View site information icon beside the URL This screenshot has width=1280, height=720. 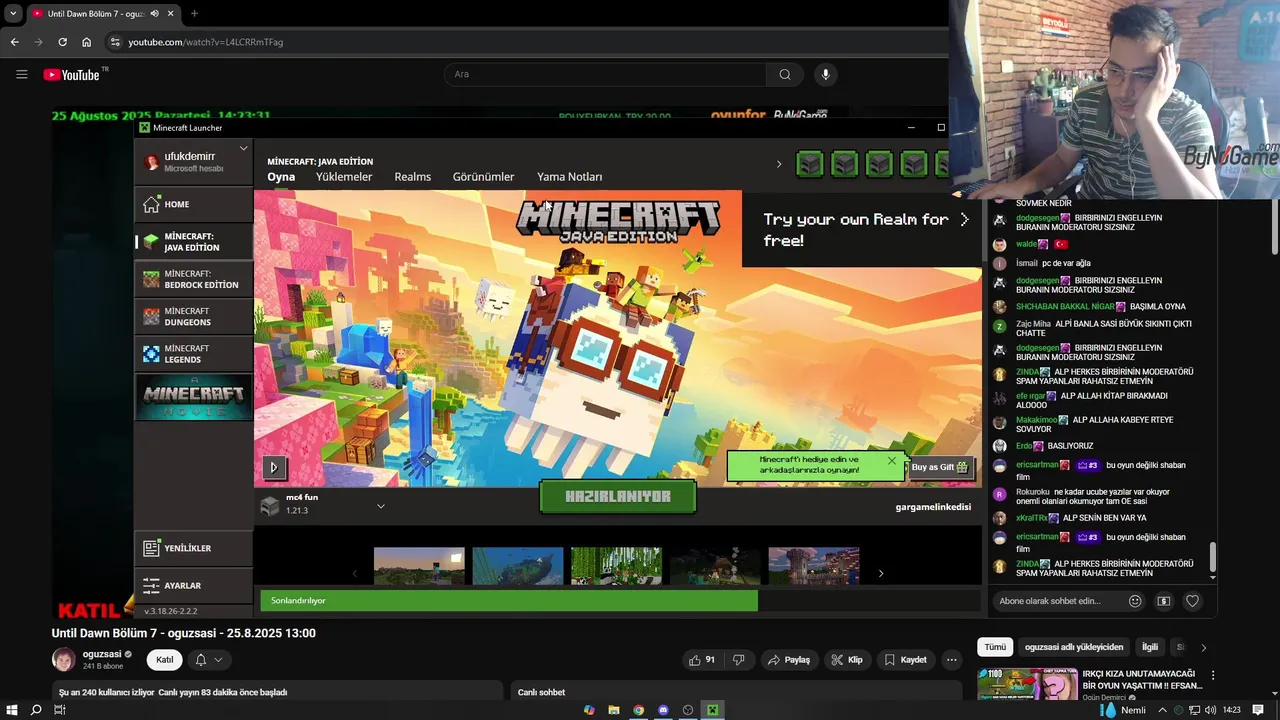115,42
